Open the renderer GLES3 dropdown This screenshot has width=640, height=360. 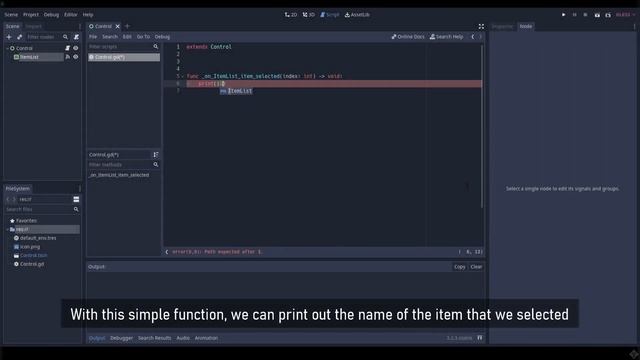pos(624,15)
